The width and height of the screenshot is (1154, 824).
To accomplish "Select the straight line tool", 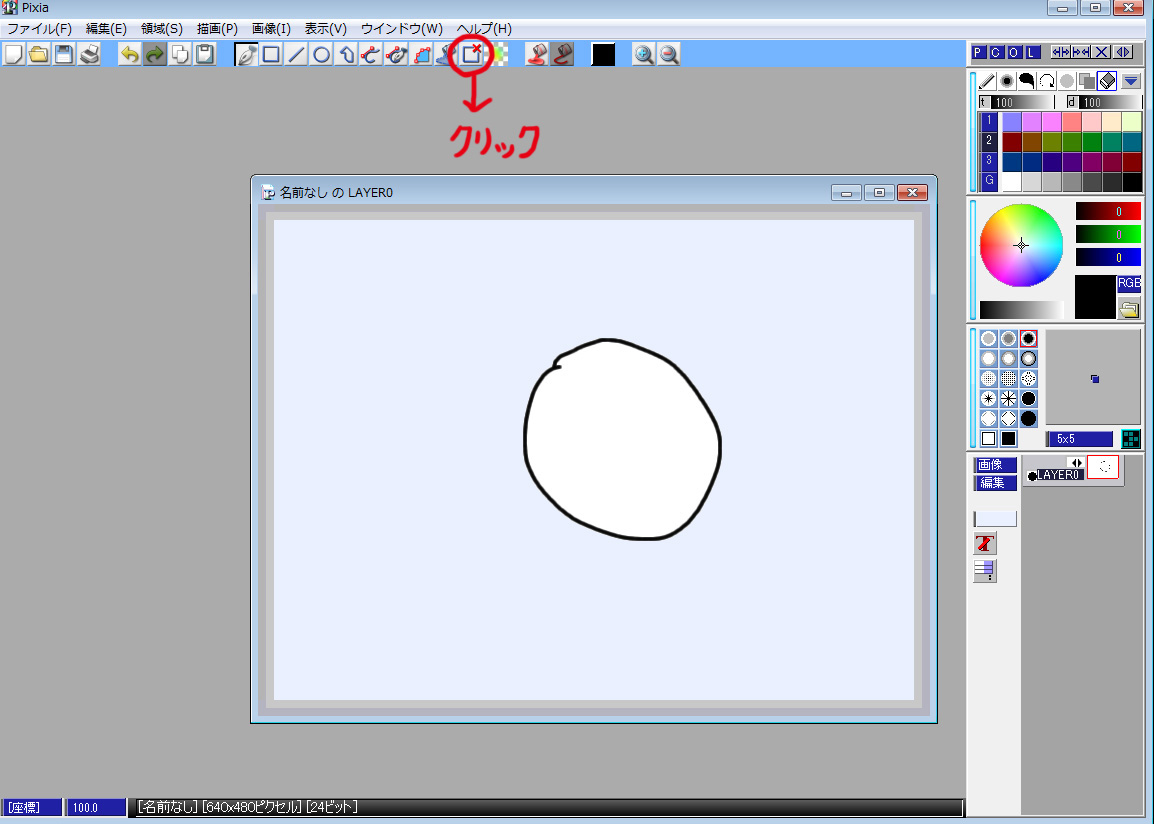I will pos(296,54).
